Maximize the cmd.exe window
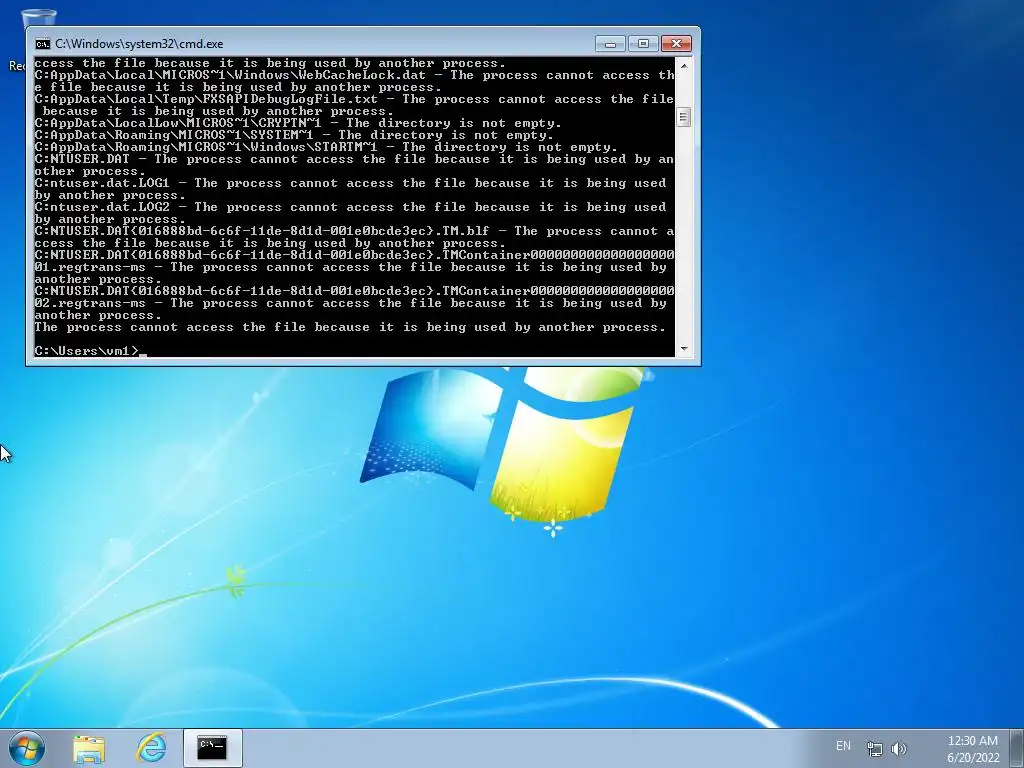 click(x=643, y=44)
